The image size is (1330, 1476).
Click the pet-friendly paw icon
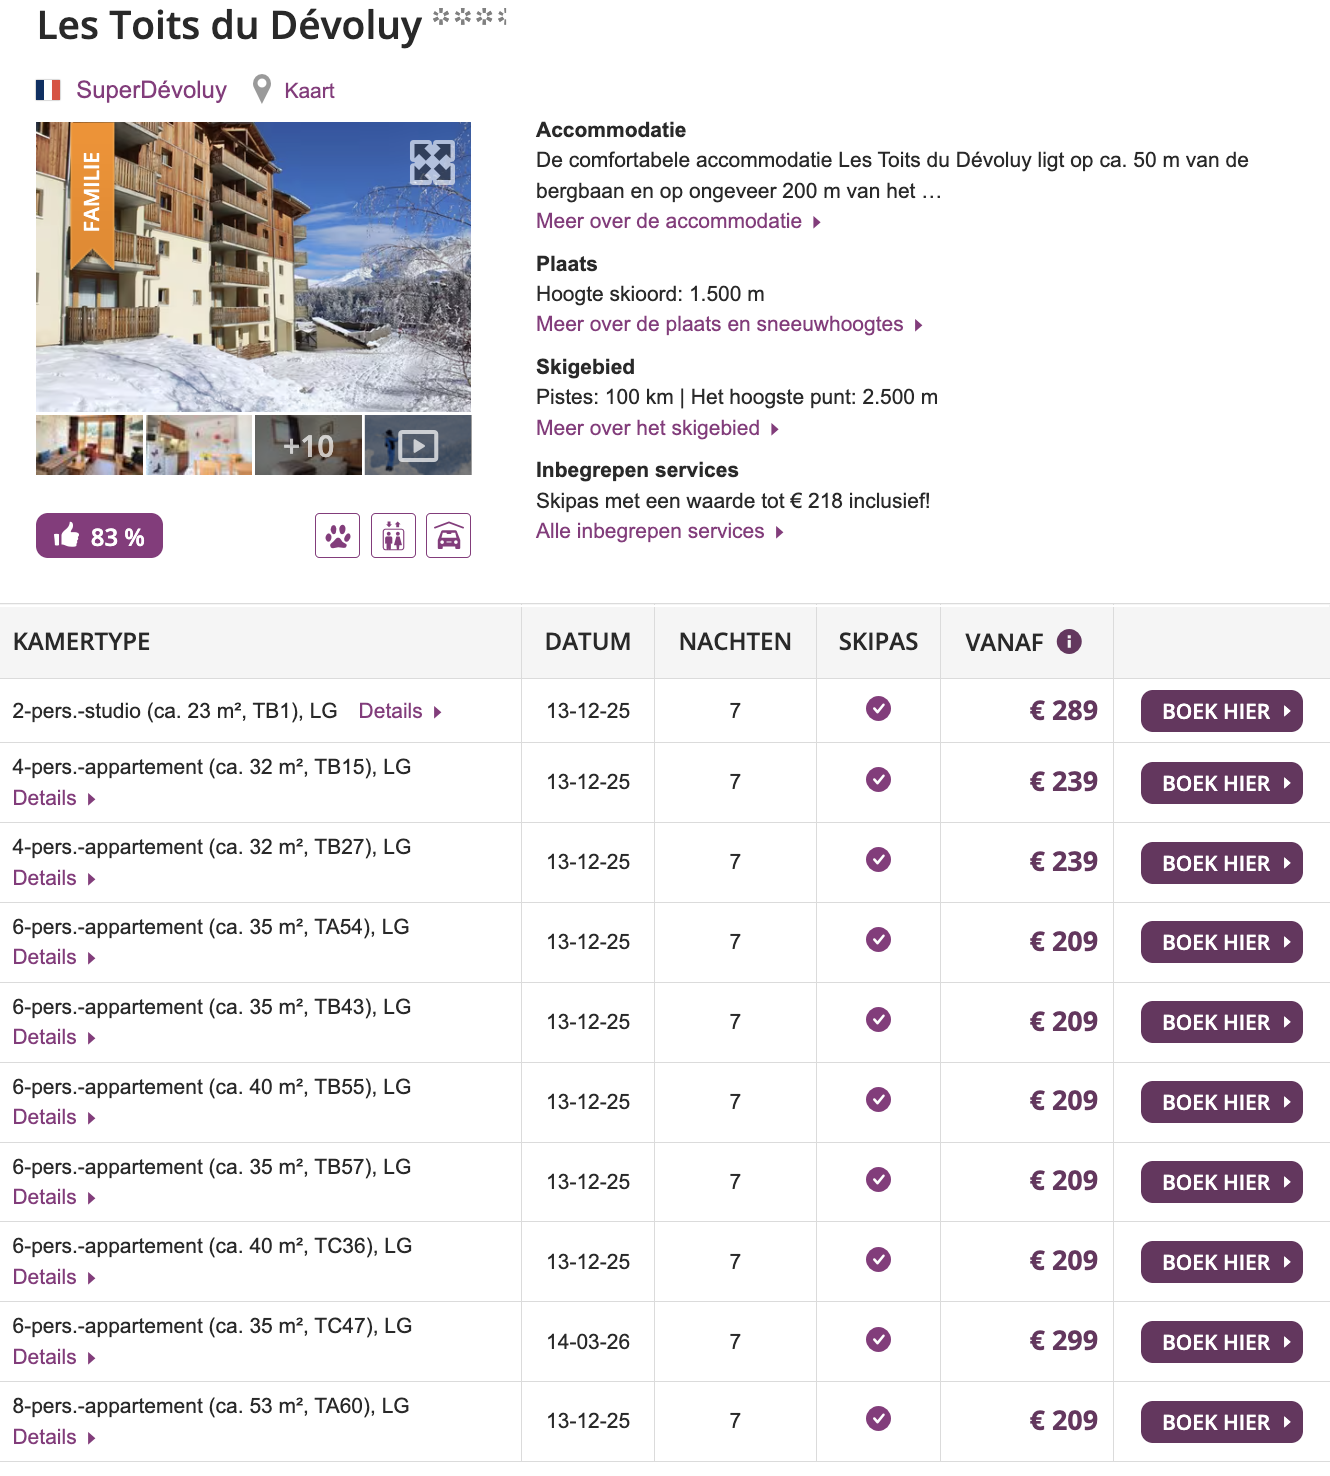337,535
